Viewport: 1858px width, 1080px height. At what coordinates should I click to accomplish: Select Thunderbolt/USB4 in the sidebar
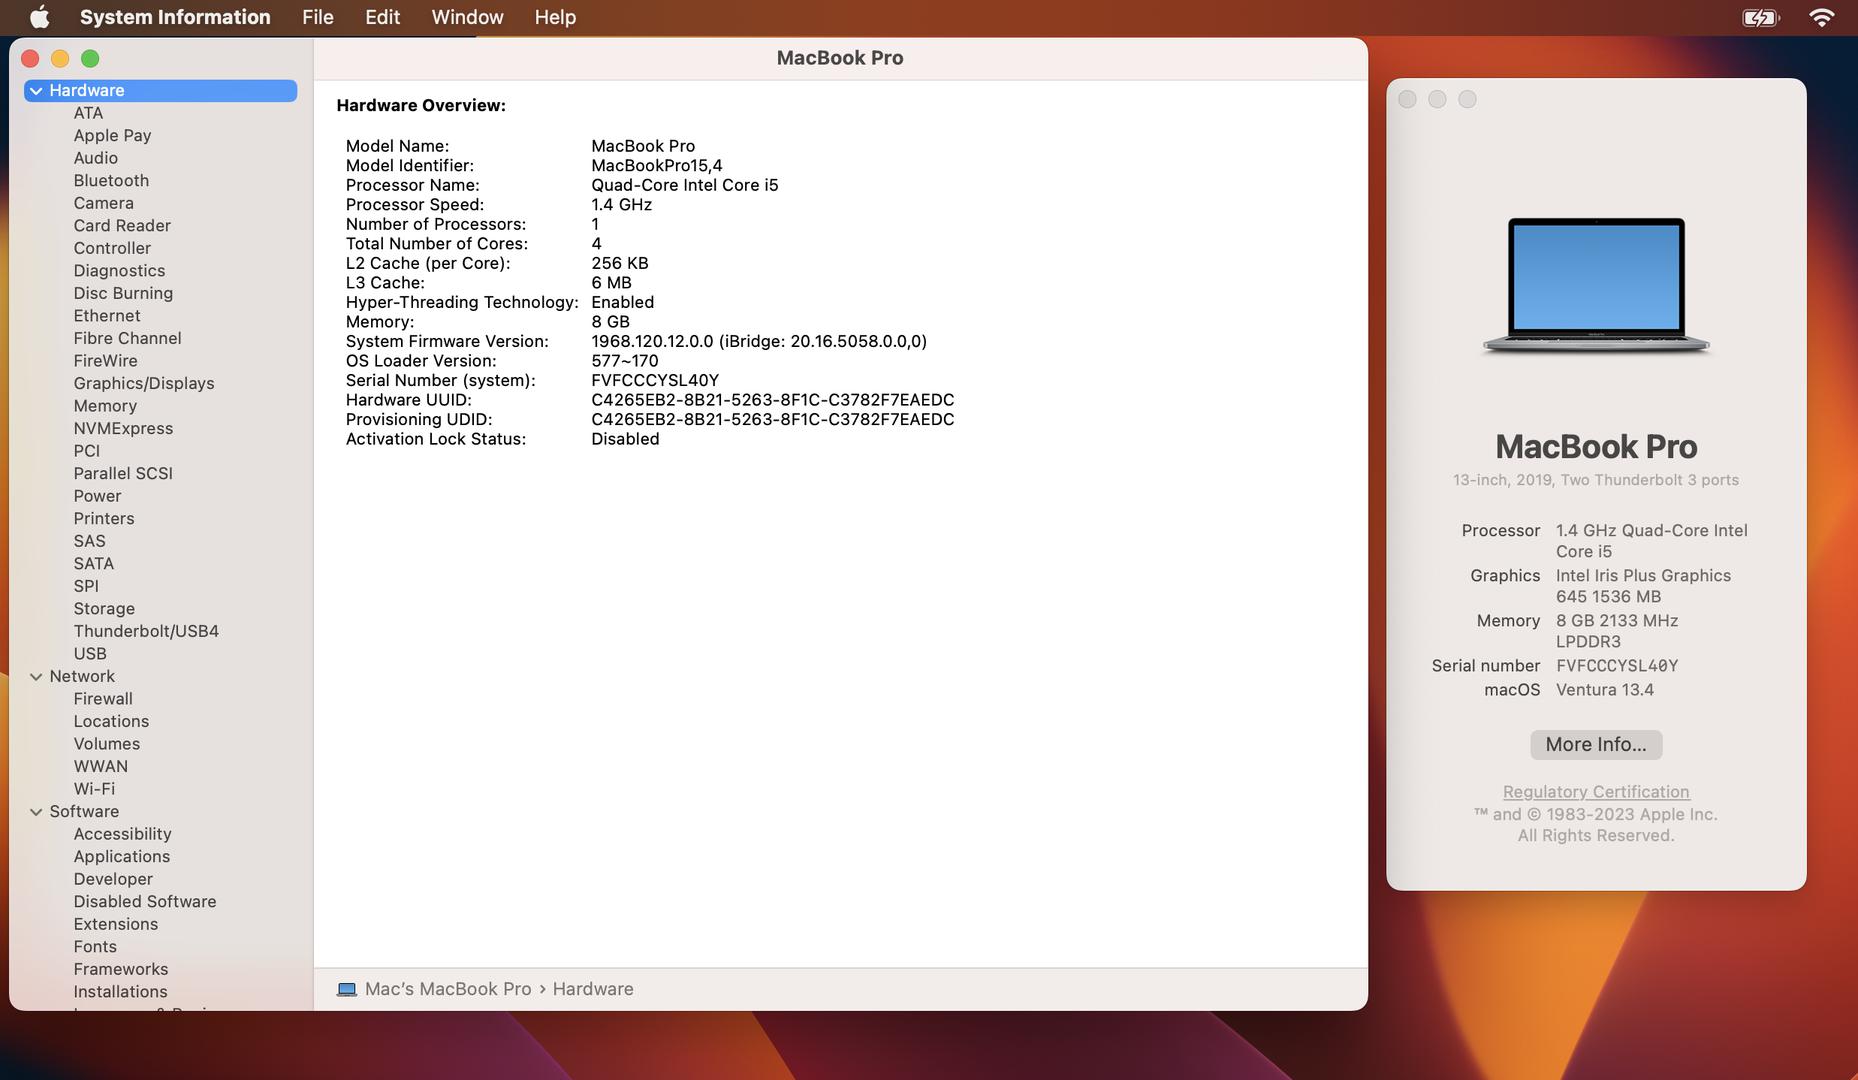point(146,631)
